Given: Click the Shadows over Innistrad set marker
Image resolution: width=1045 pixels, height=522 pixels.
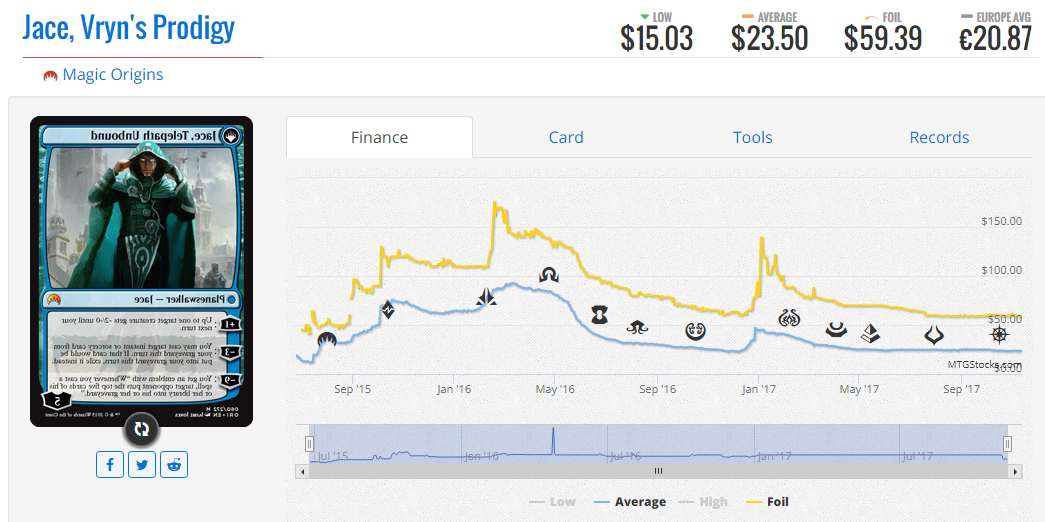Looking at the screenshot, I should pos(549,275).
